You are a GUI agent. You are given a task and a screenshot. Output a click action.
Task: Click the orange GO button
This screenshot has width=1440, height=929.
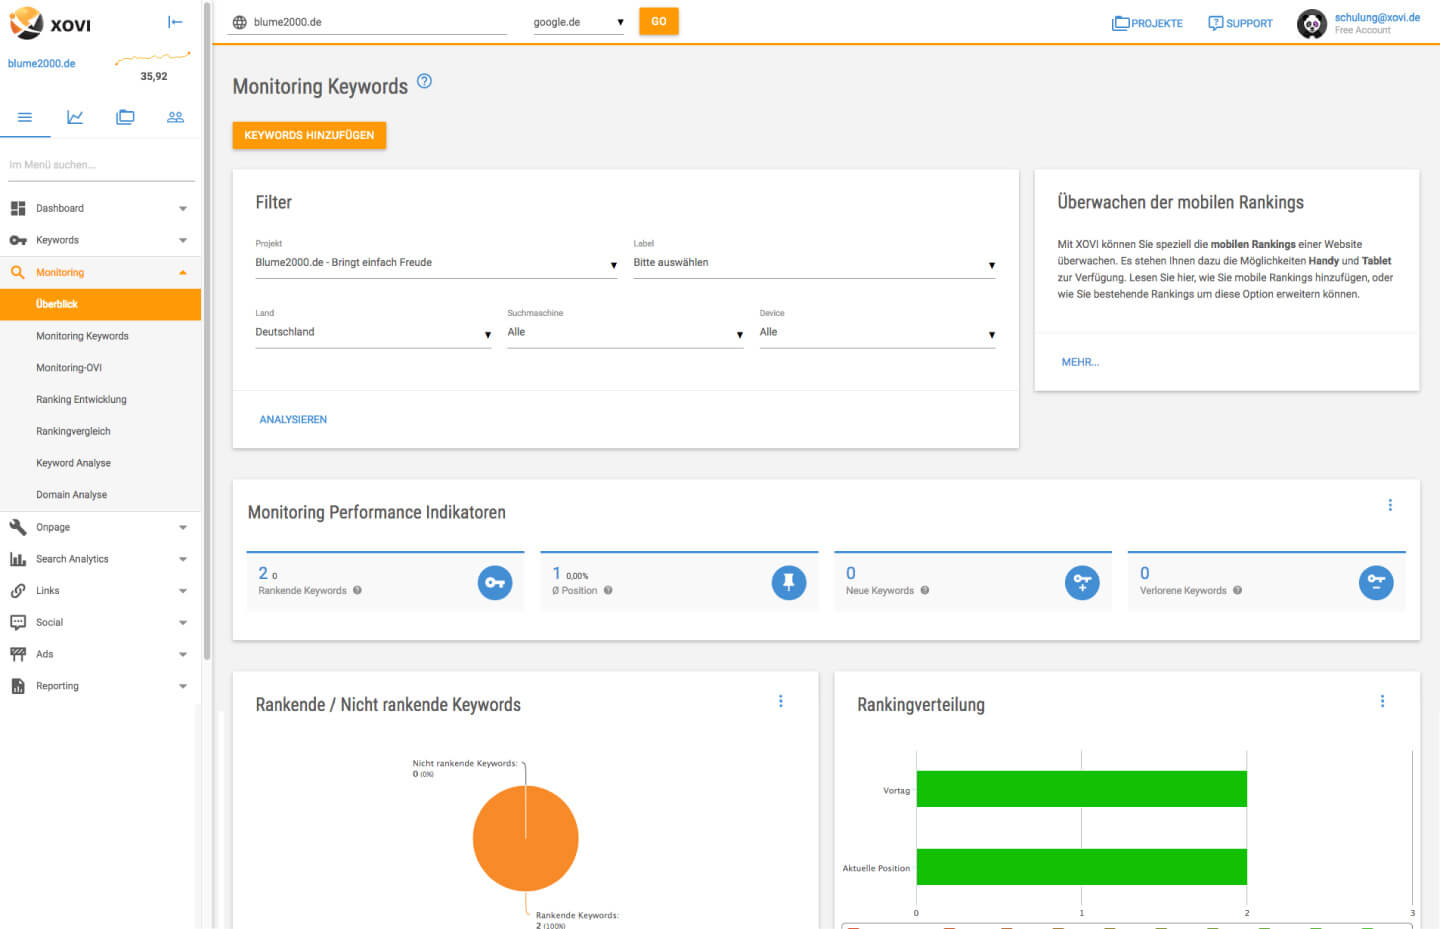(x=659, y=21)
